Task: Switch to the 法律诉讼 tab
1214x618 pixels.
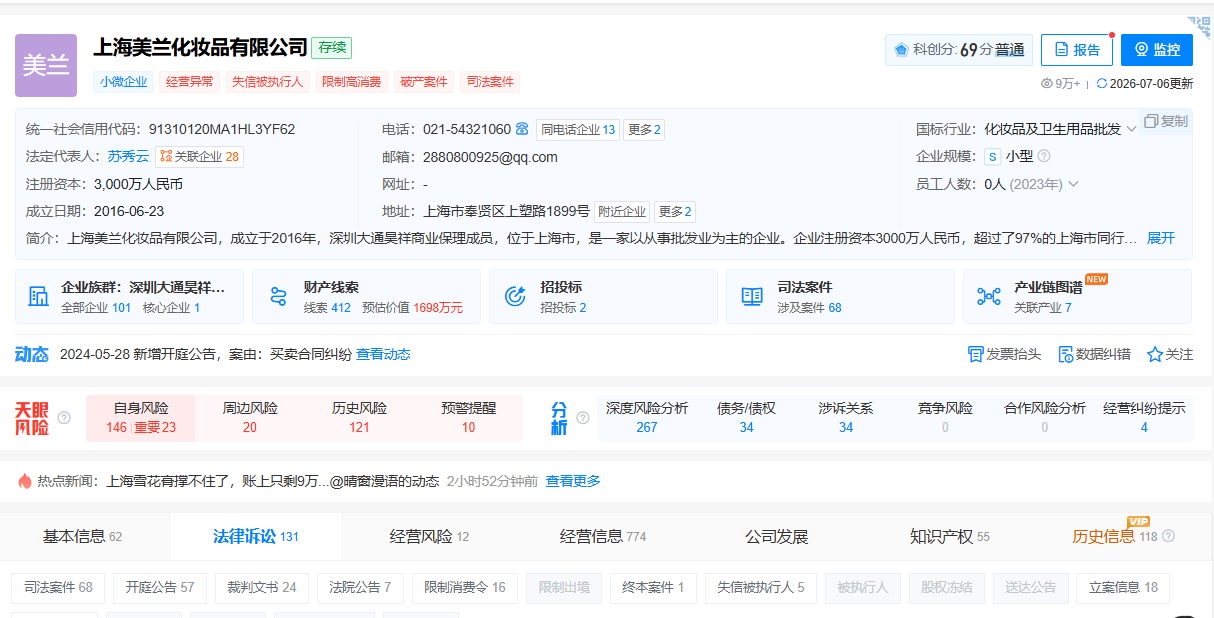Action: pos(256,536)
